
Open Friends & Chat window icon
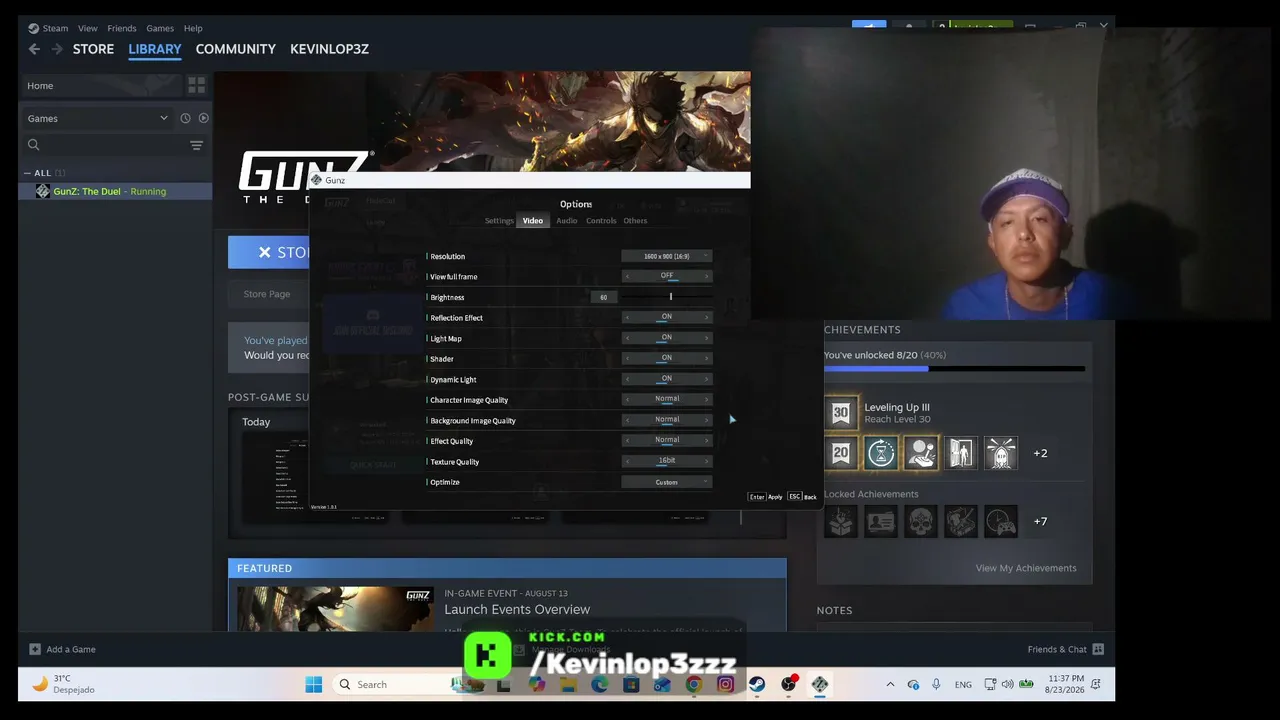point(1098,649)
